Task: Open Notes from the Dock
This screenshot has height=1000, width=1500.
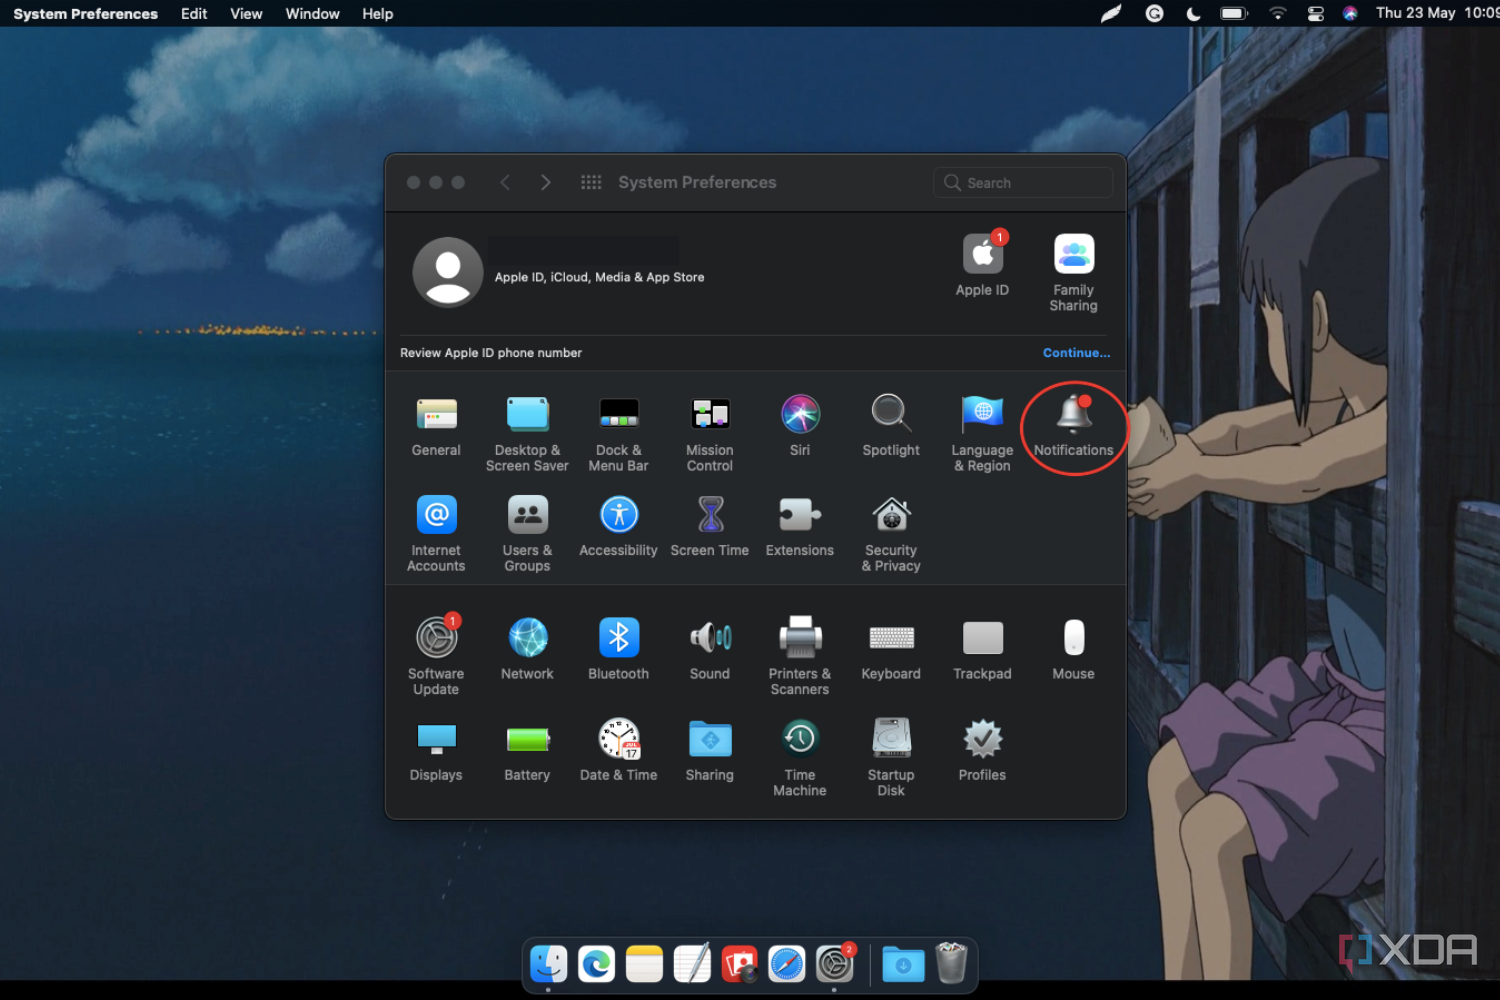Action: click(644, 964)
